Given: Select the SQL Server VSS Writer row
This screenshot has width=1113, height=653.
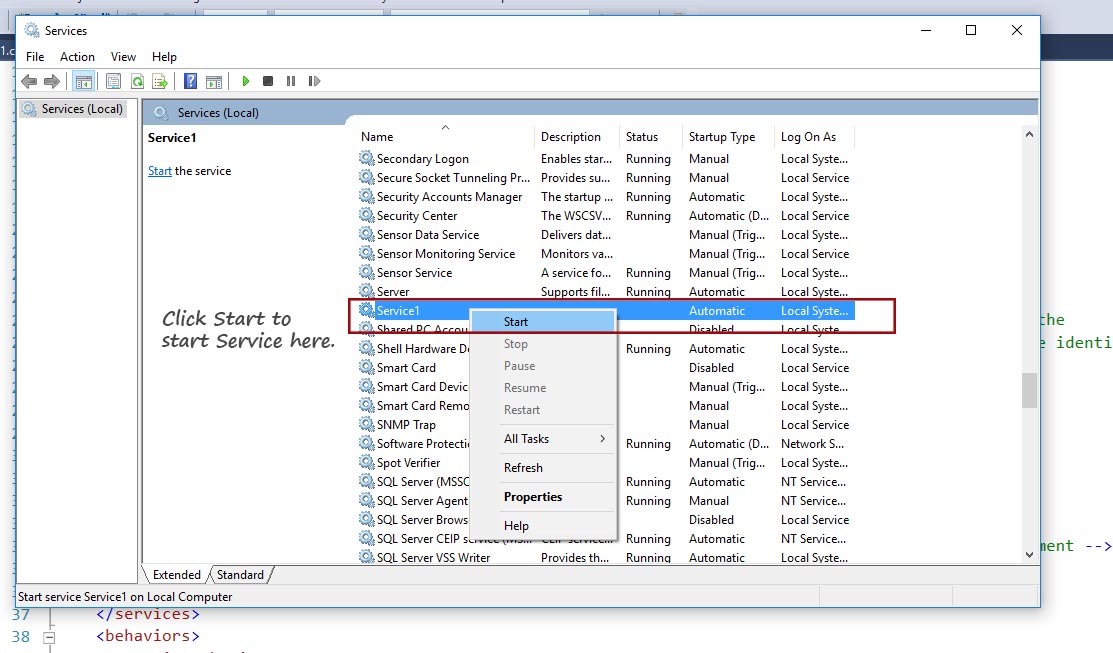Looking at the screenshot, I should 605,557.
